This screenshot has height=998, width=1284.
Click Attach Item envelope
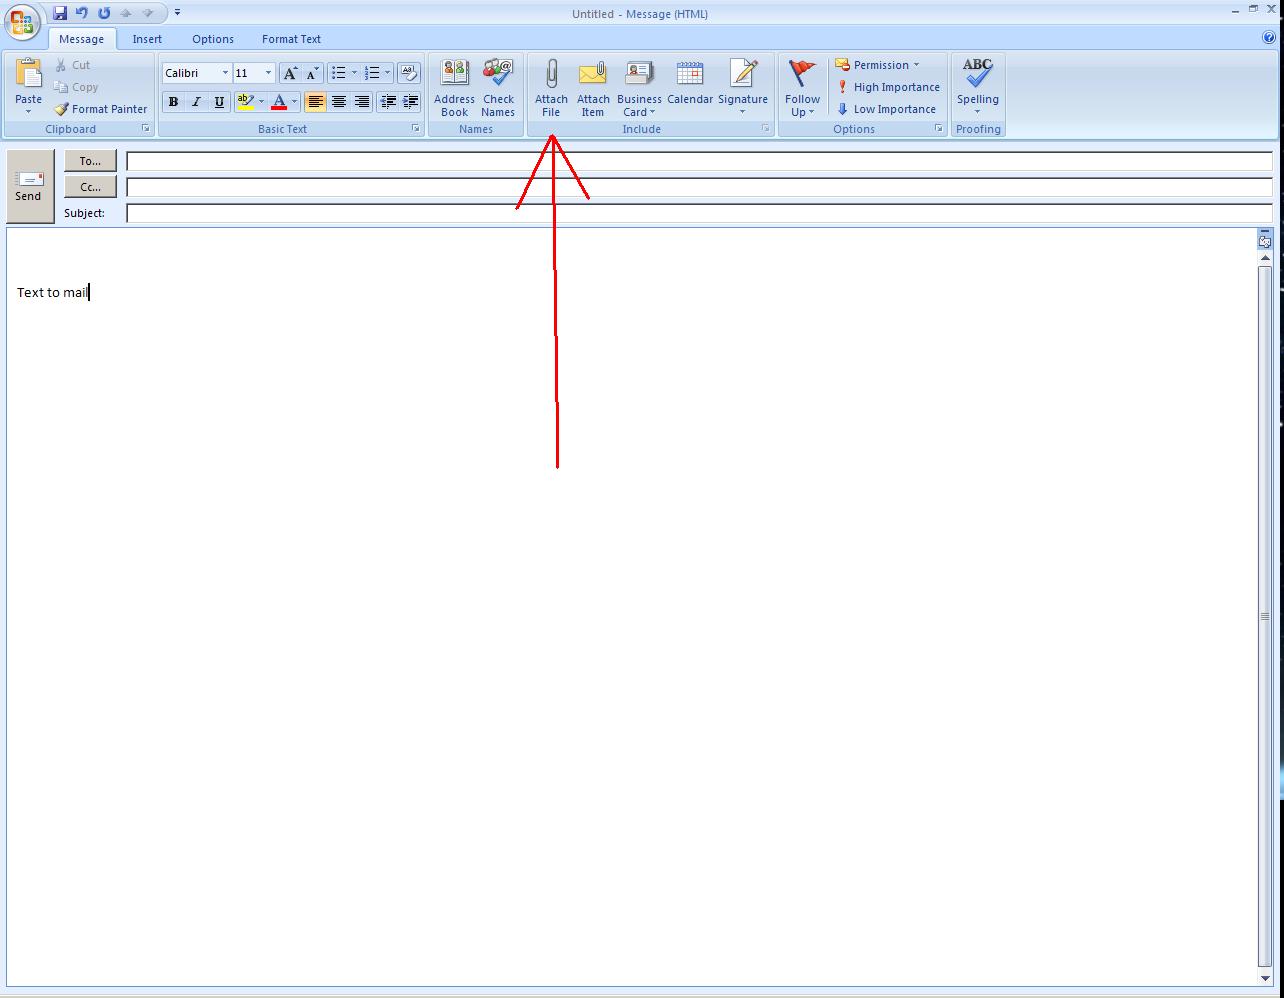(x=593, y=88)
